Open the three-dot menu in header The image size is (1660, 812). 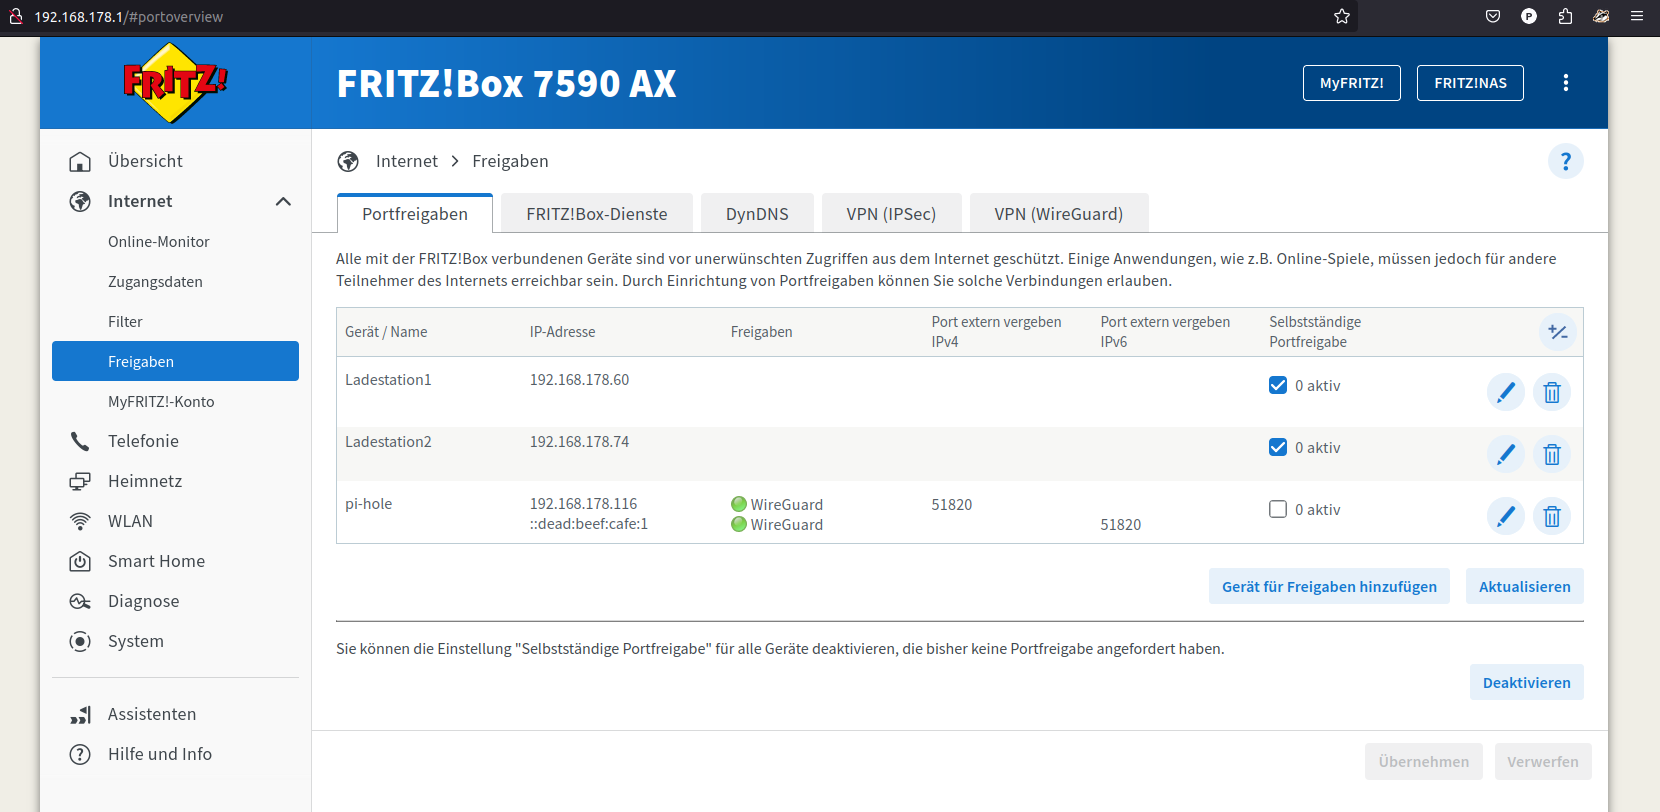click(1565, 83)
